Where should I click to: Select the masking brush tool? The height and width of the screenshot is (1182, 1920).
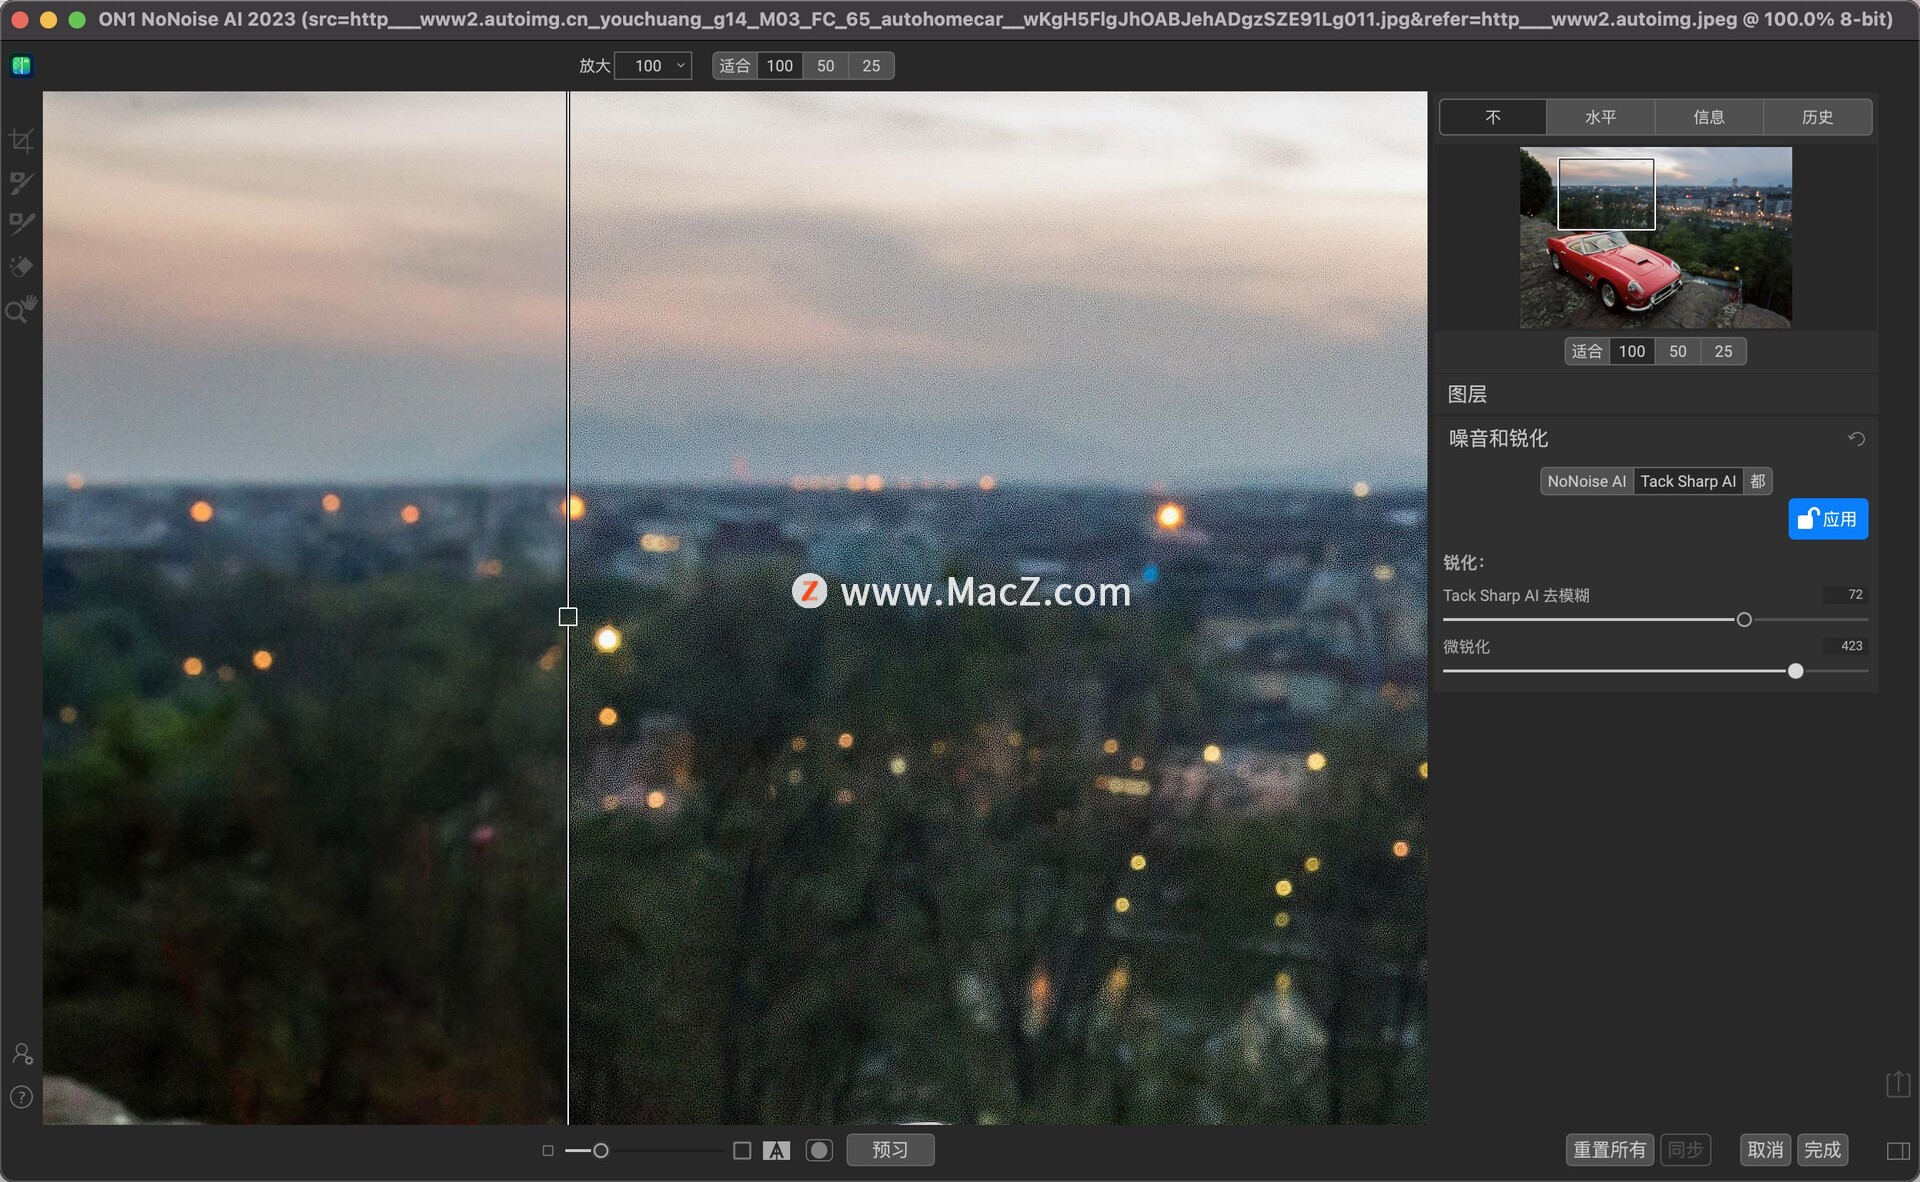tap(21, 182)
